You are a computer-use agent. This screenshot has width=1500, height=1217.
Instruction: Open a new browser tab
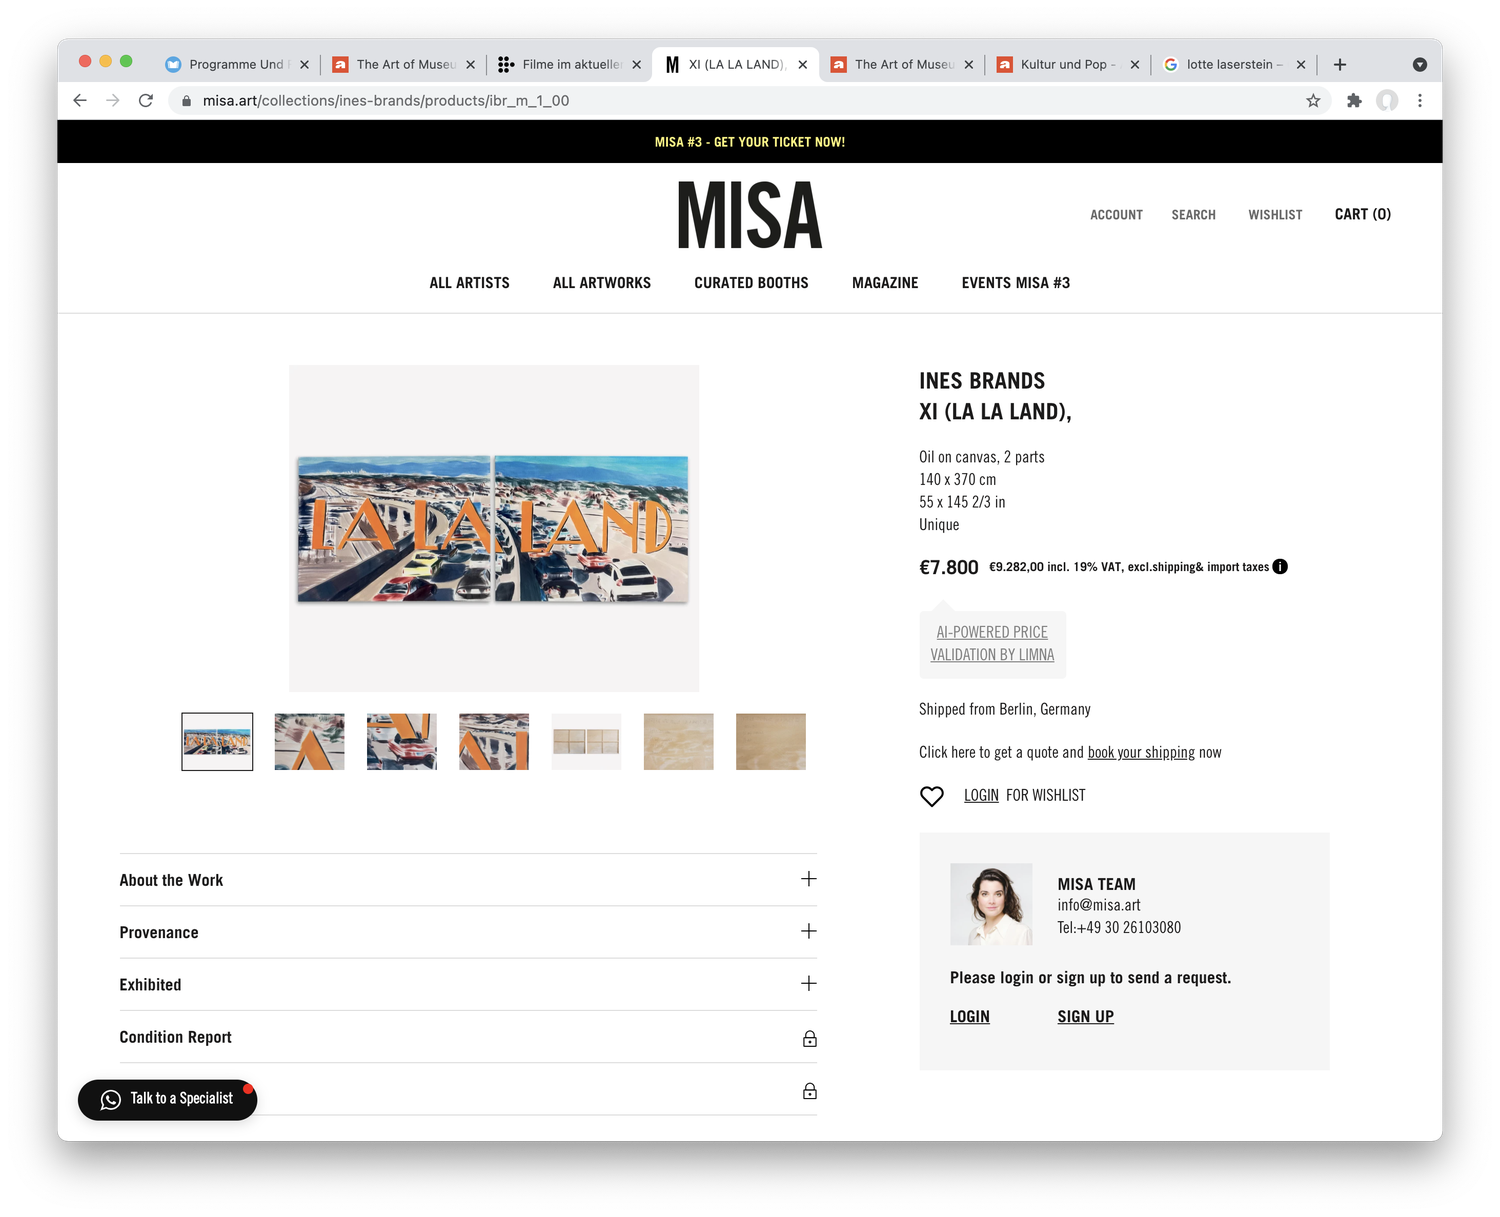click(x=1340, y=64)
